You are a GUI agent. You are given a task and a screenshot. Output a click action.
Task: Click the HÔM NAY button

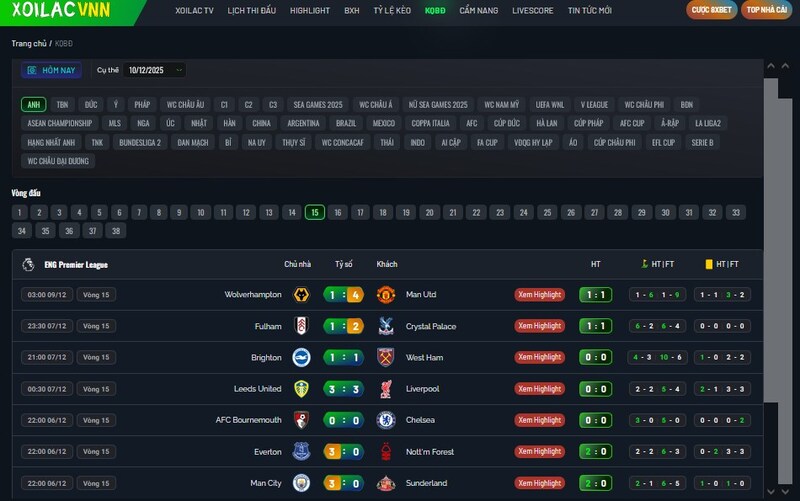pos(52,70)
